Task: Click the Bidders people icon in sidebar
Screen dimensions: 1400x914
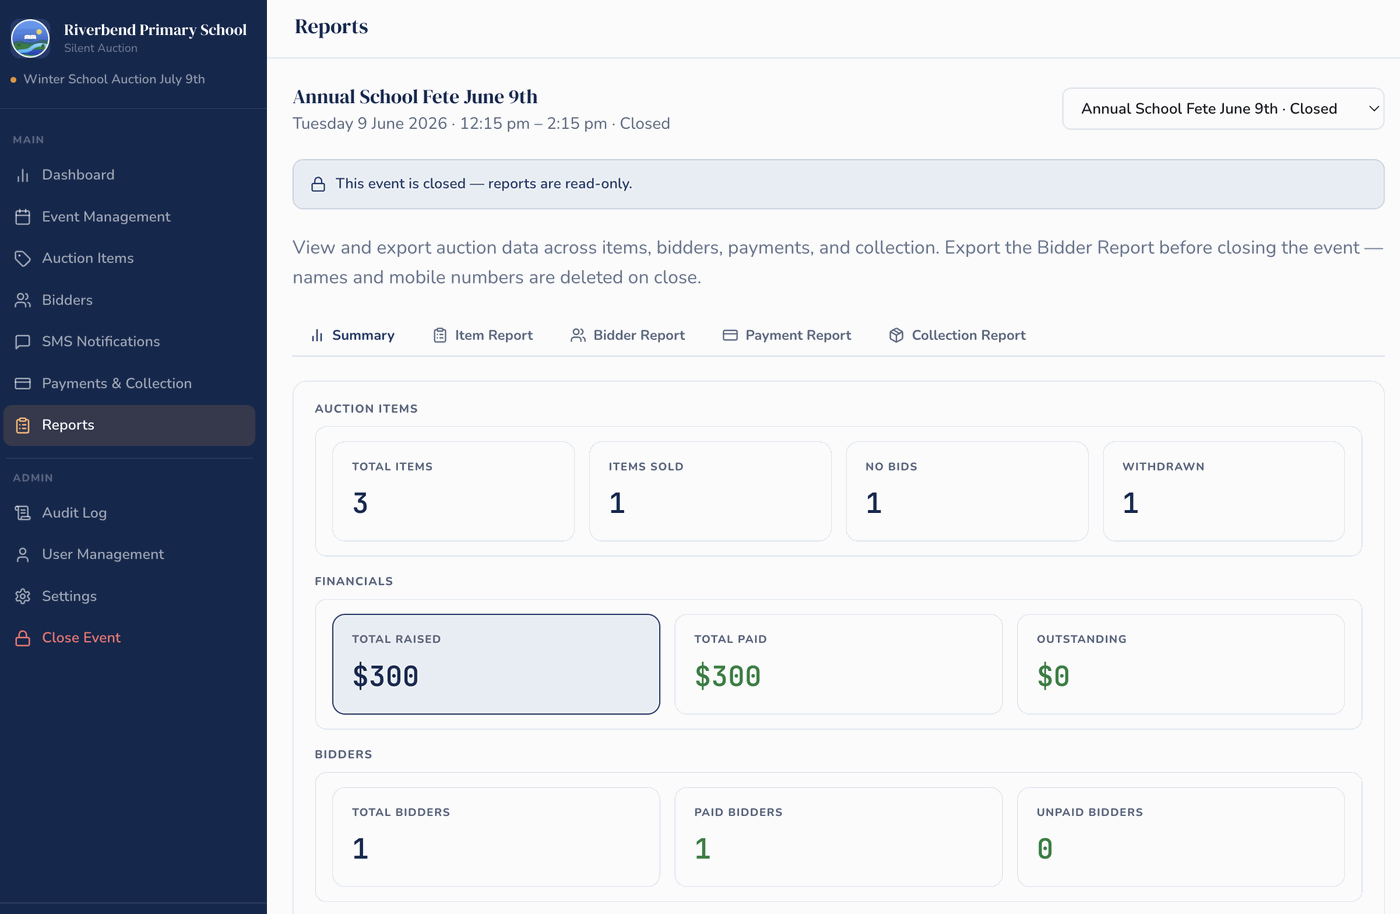Action: (x=23, y=300)
